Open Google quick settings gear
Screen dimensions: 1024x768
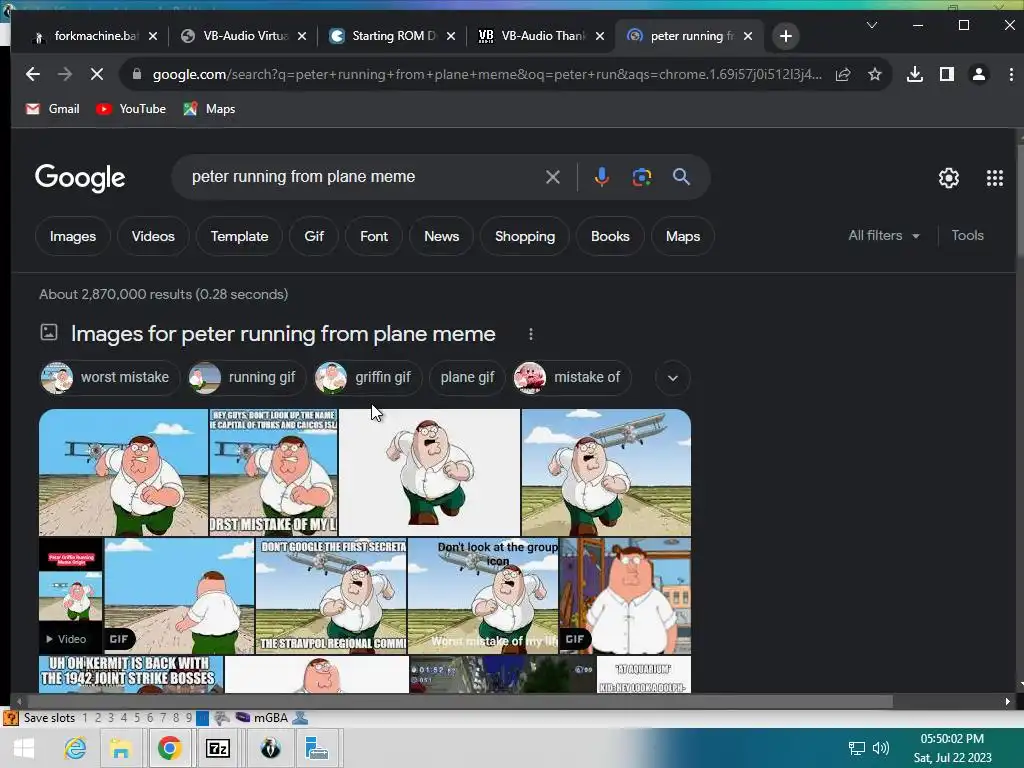[x=948, y=178]
